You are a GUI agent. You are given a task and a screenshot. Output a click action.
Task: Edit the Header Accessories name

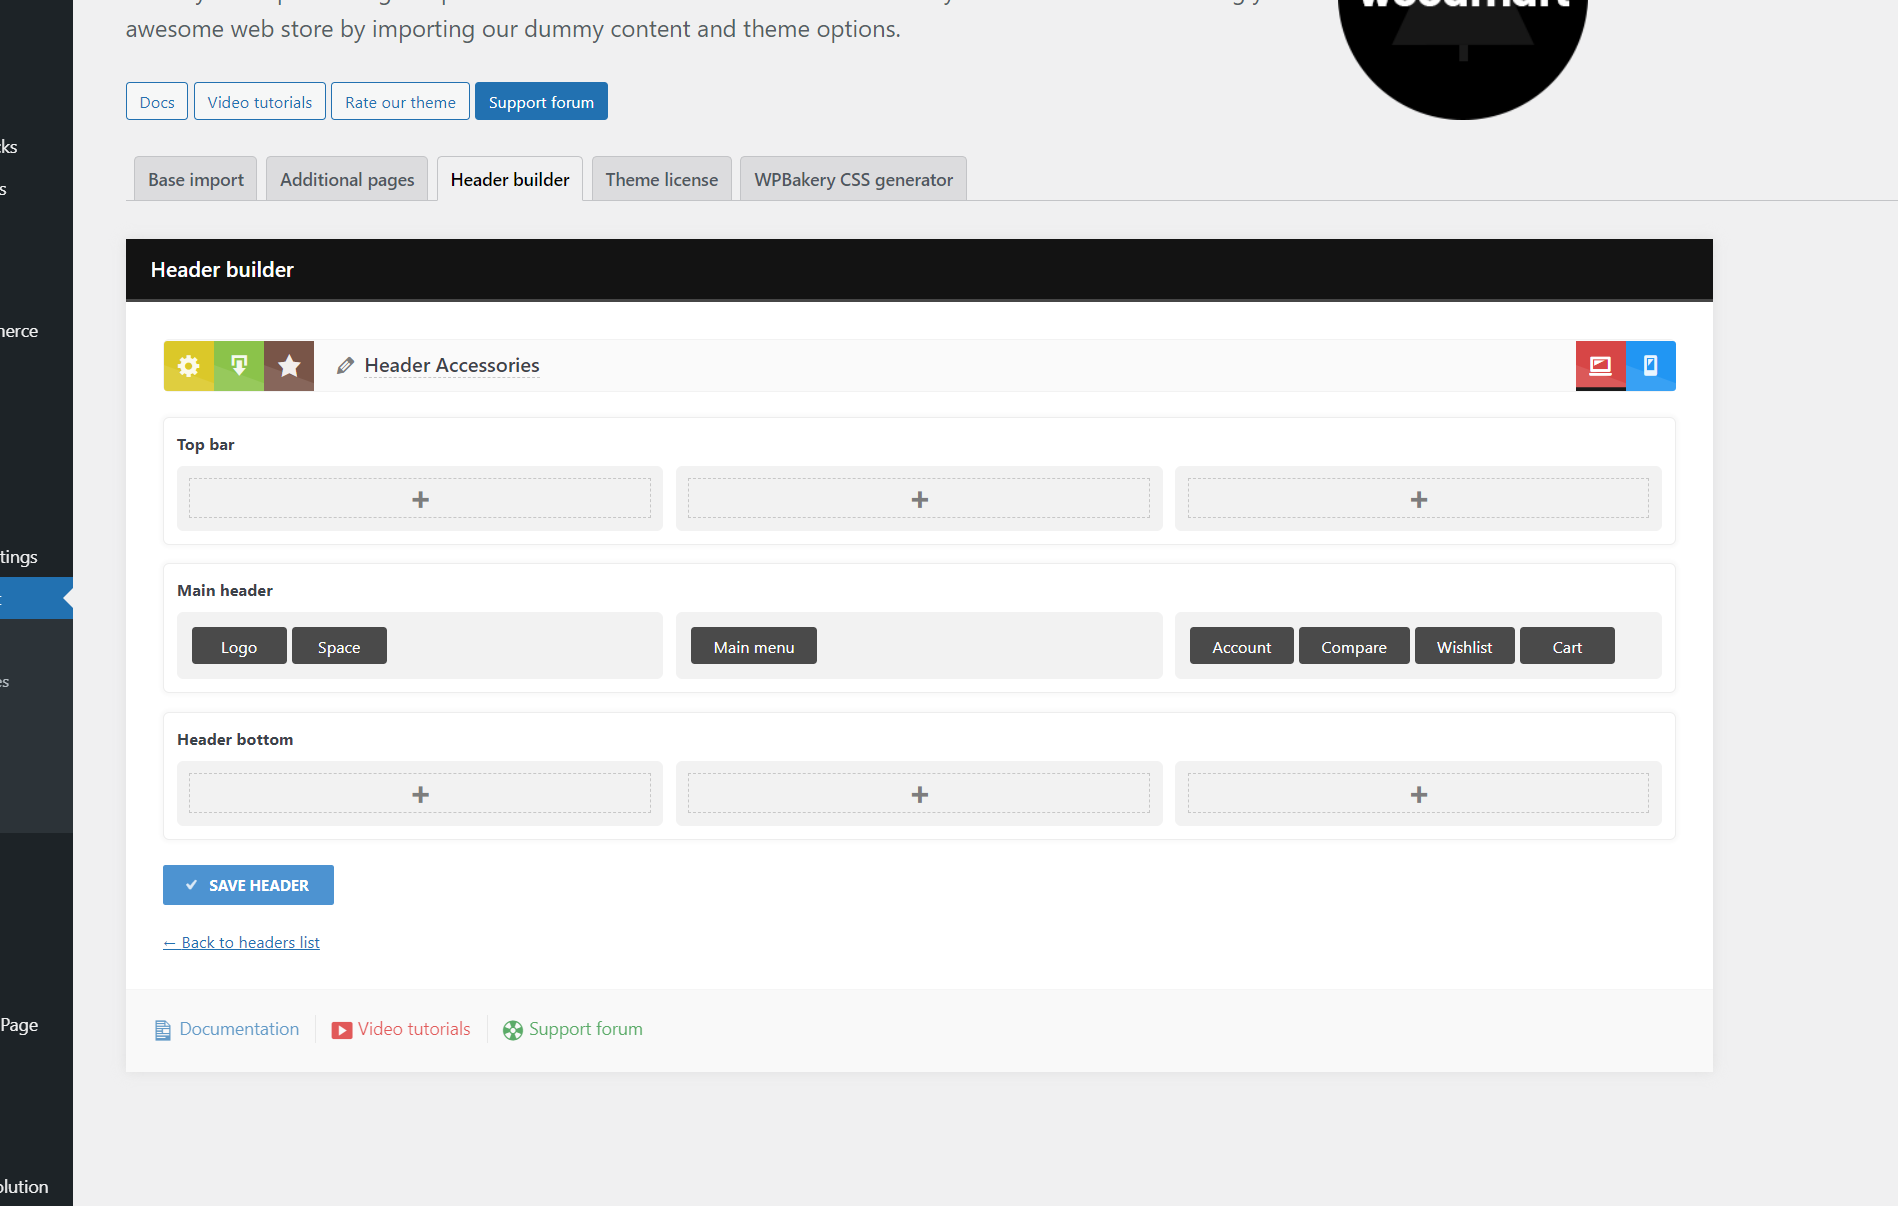452,365
